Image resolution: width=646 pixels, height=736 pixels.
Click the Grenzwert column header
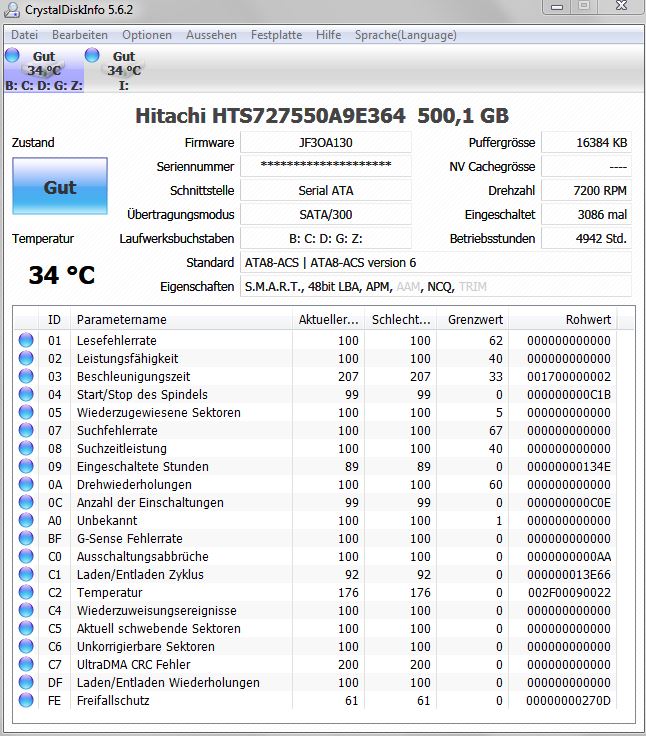pyautogui.click(x=473, y=320)
